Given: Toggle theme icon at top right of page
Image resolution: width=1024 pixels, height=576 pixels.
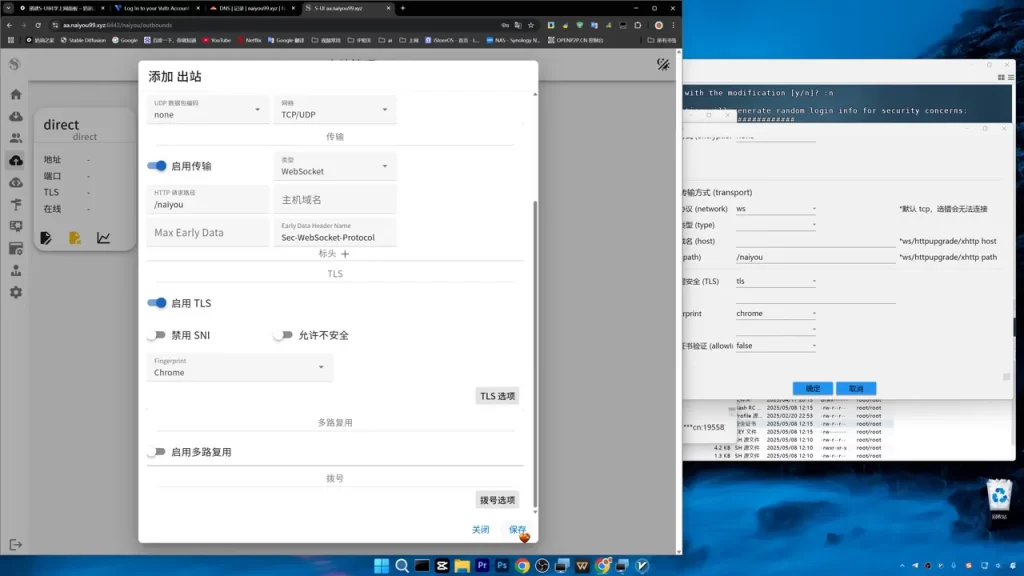Looking at the screenshot, I should point(663,64).
